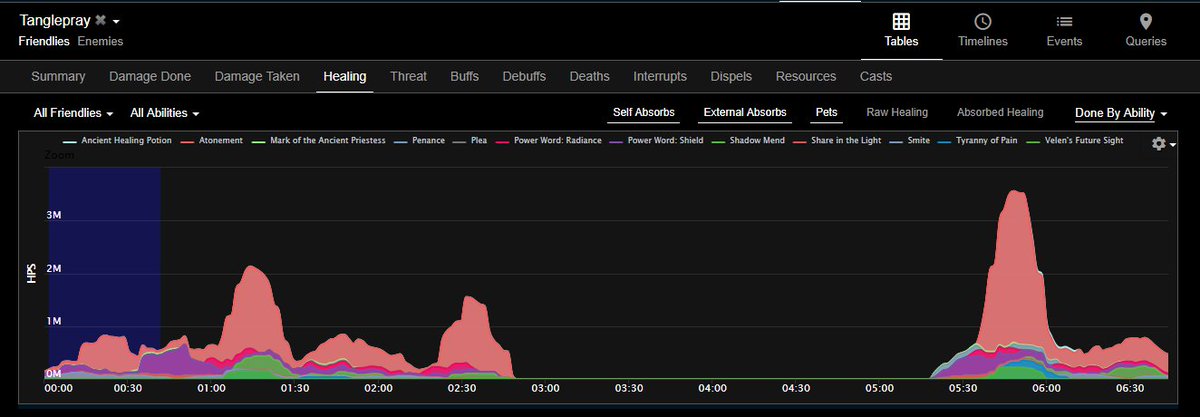This screenshot has height=417, width=1200.
Task: Open the Queries pin icon
Action: 1146,21
